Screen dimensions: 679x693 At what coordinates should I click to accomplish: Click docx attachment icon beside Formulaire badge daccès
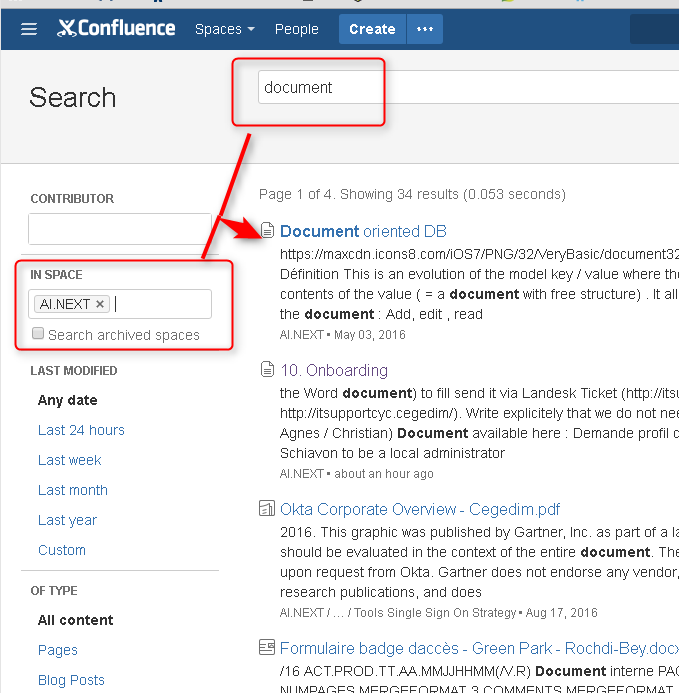tap(267, 647)
